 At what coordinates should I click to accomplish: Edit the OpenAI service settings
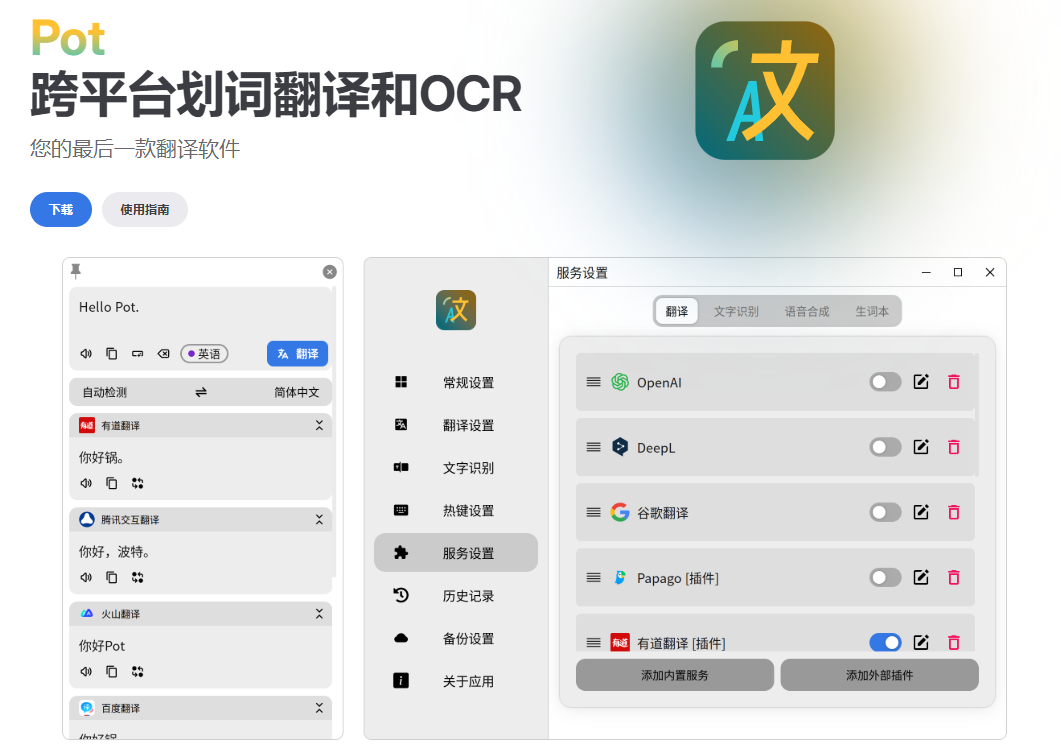pos(921,382)
